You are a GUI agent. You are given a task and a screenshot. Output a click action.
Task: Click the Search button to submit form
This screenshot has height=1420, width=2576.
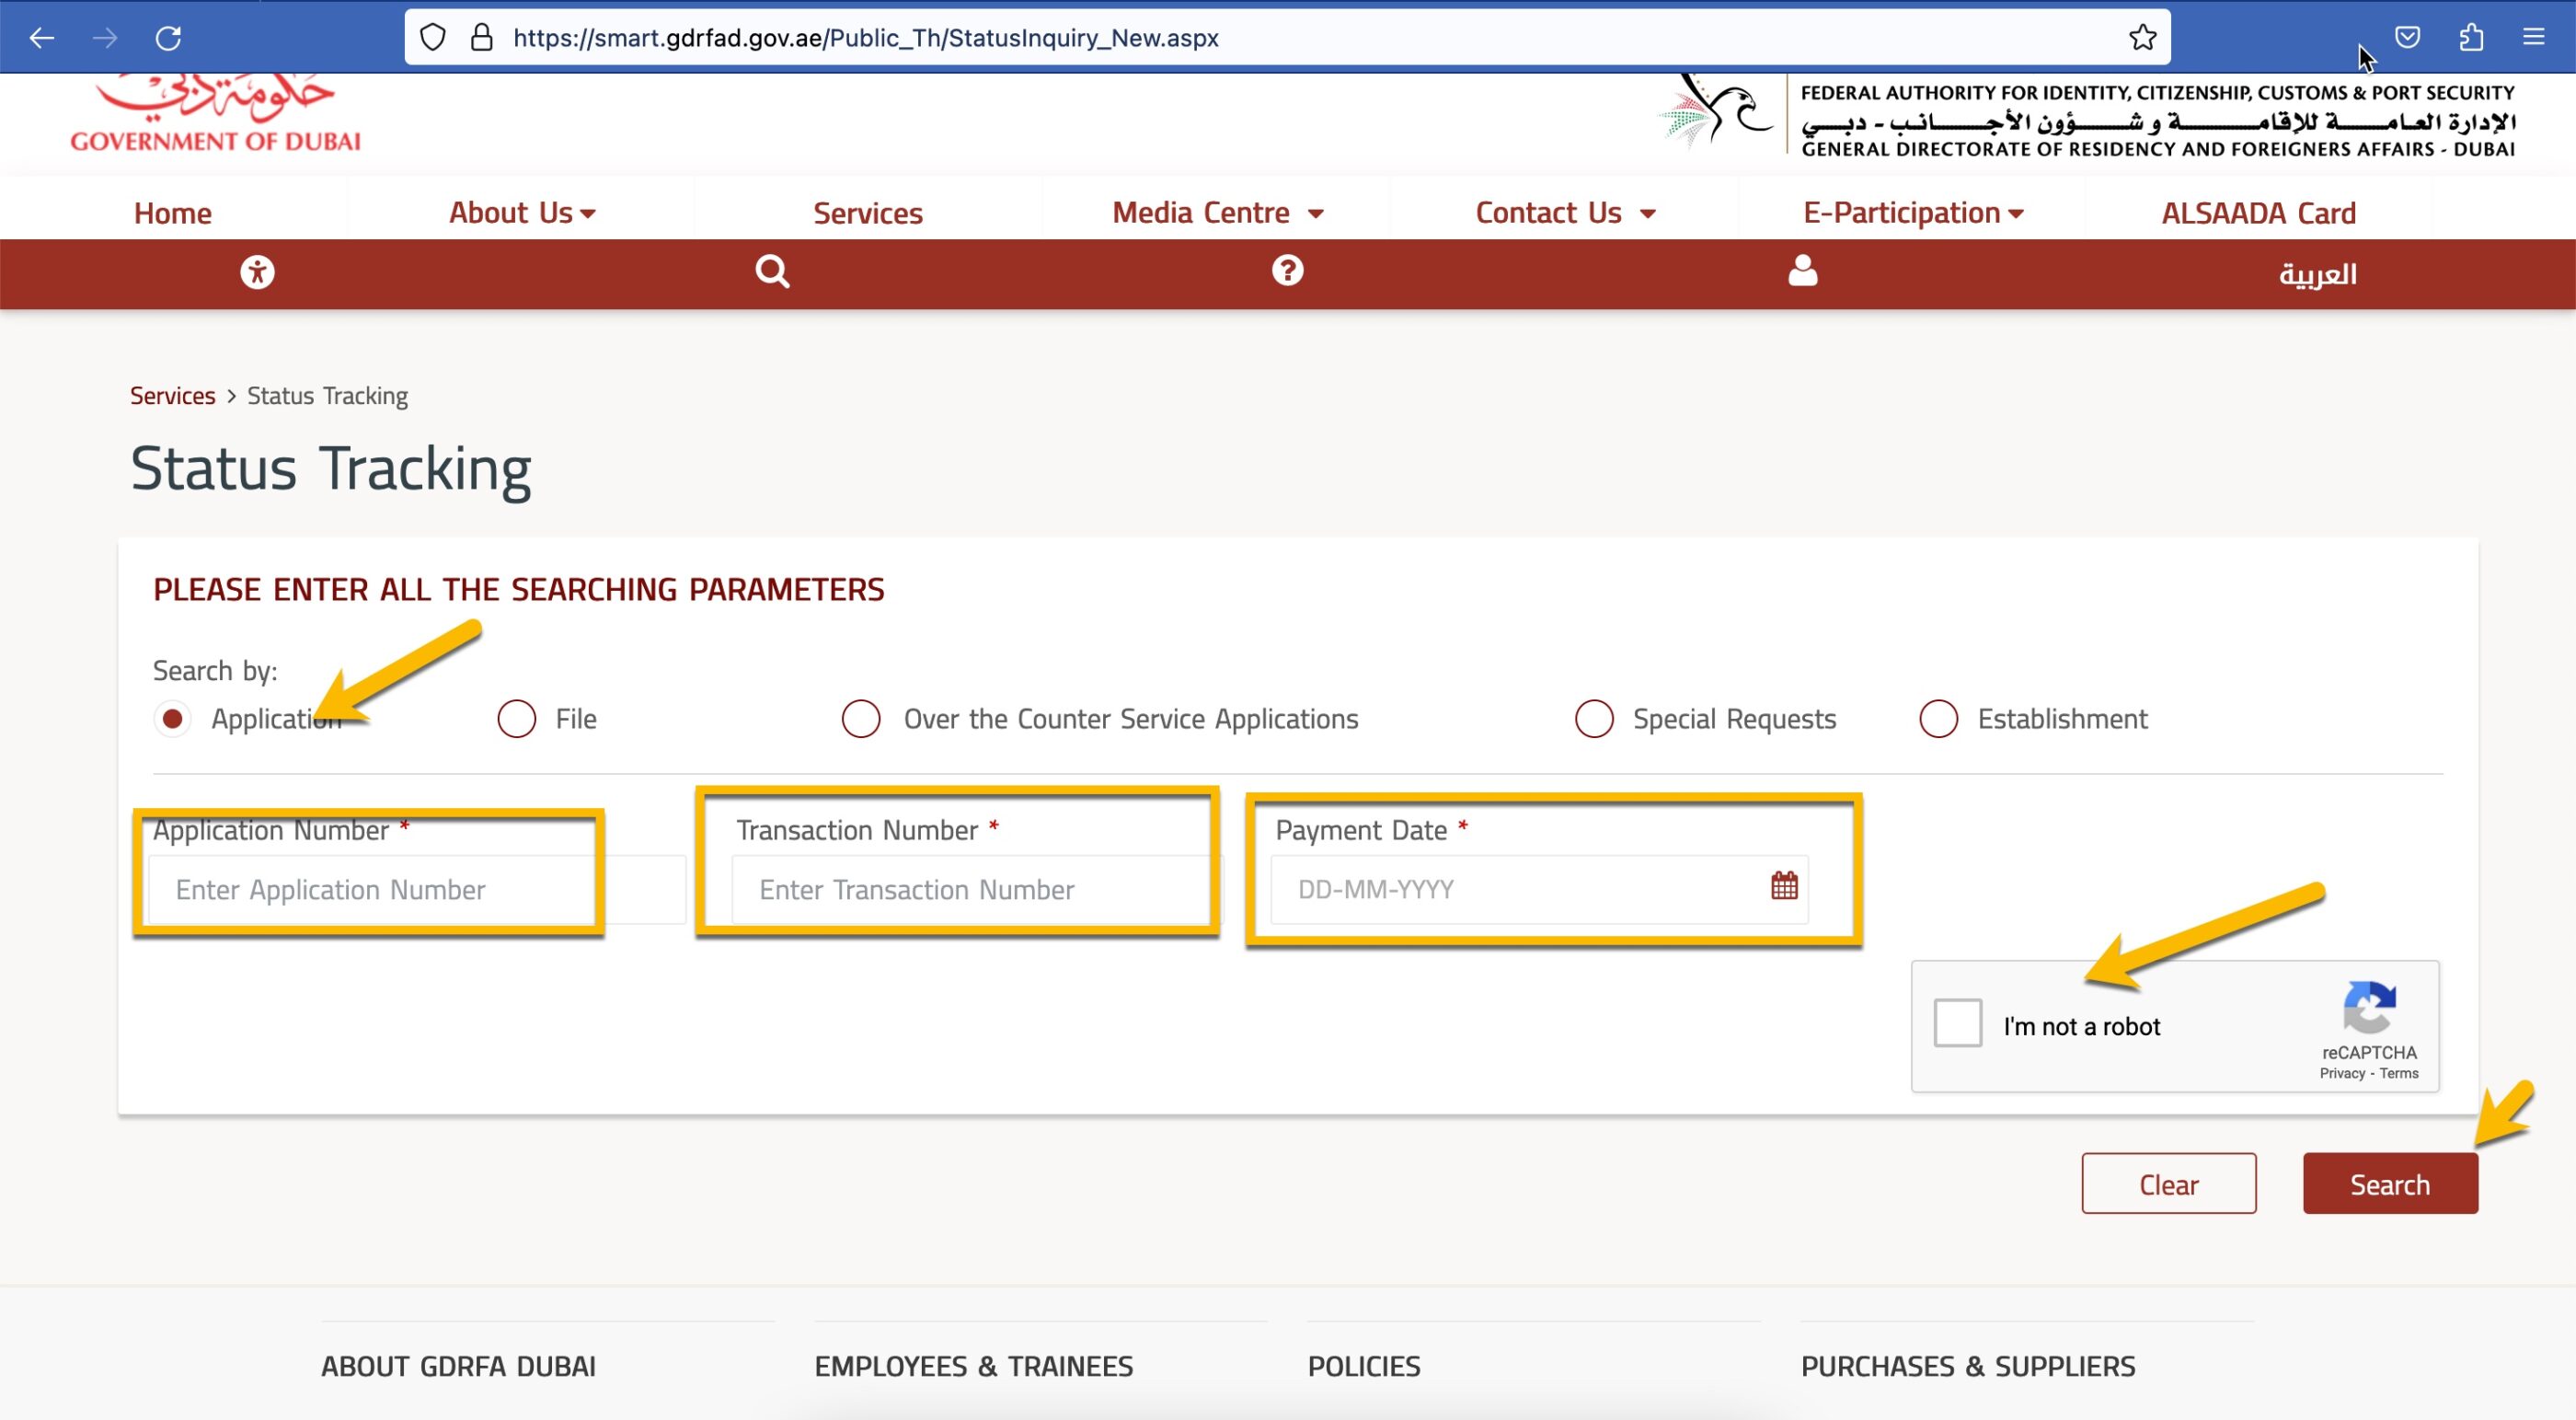pyautogui.click(x=2389, y=1183)
